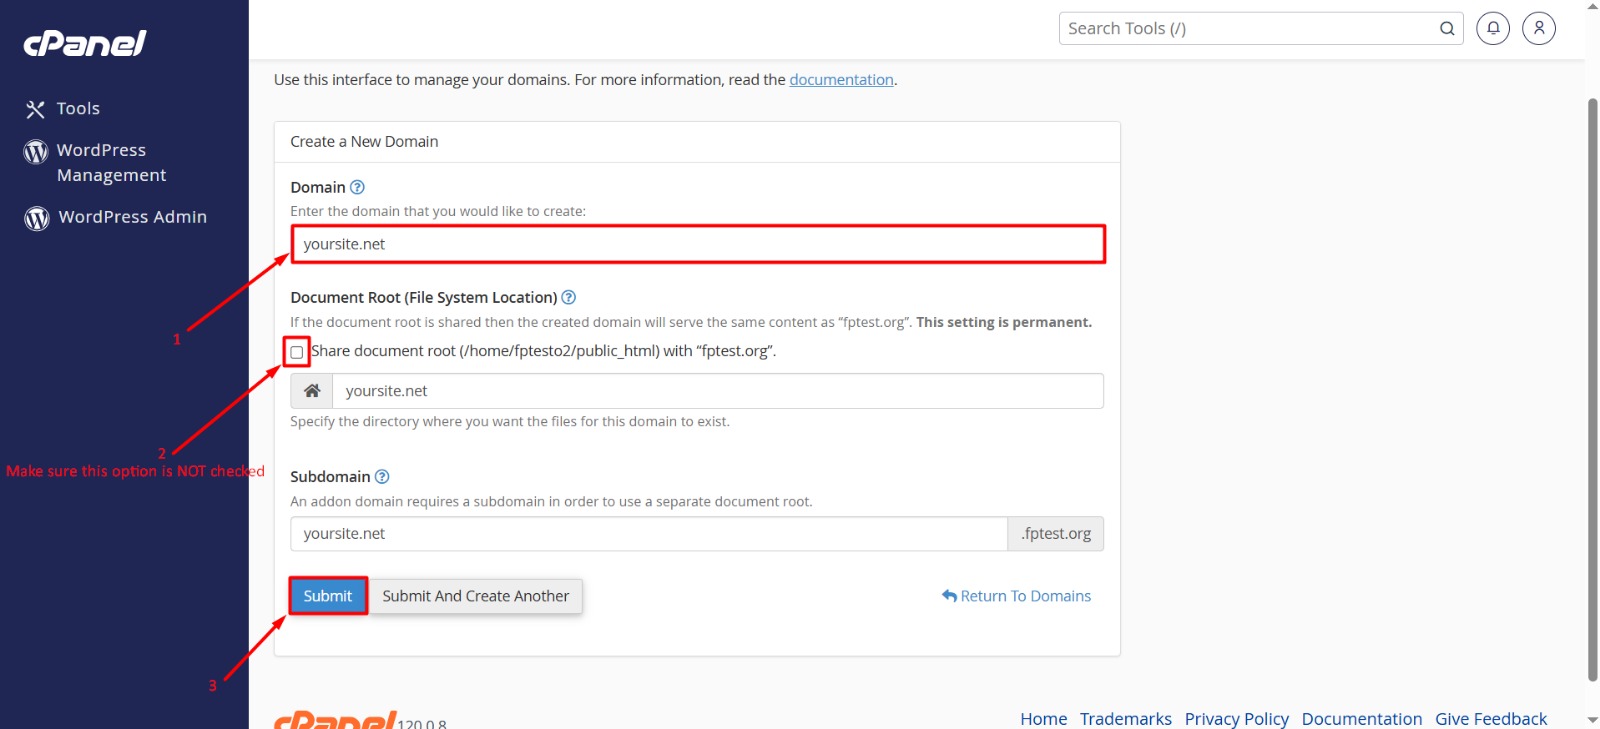Open the notifications bell icon

[x=1492, y=28]
